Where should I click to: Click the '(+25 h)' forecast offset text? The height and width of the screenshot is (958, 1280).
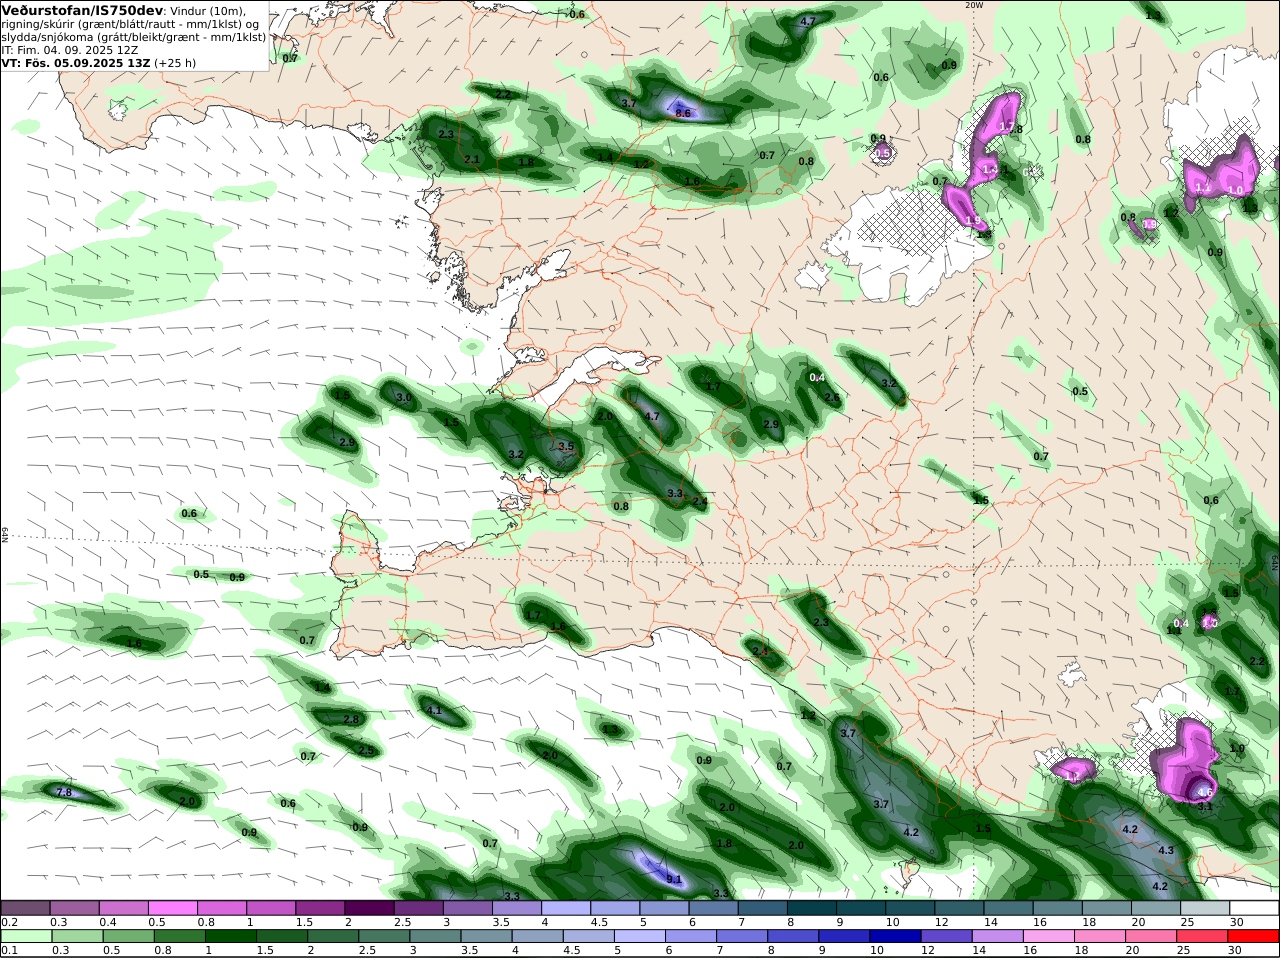tap(175, 62)
